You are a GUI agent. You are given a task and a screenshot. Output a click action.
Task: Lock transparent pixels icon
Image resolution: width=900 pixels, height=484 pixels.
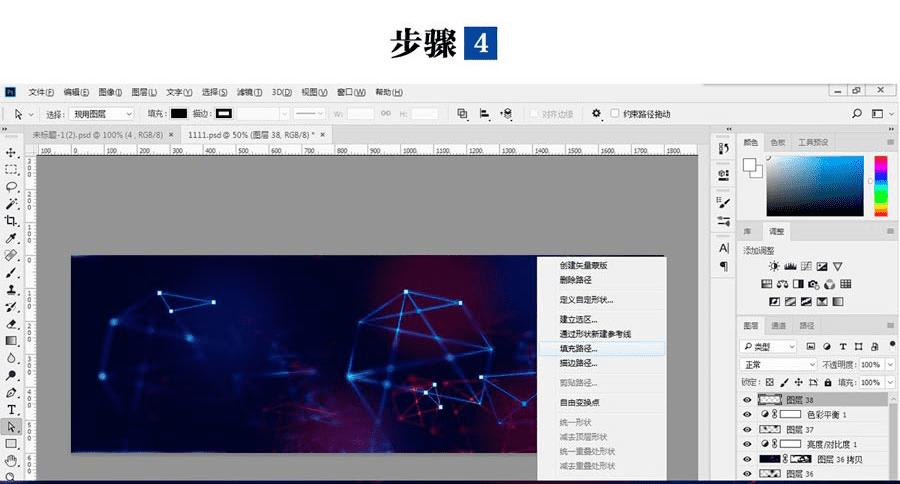(770, 382)
